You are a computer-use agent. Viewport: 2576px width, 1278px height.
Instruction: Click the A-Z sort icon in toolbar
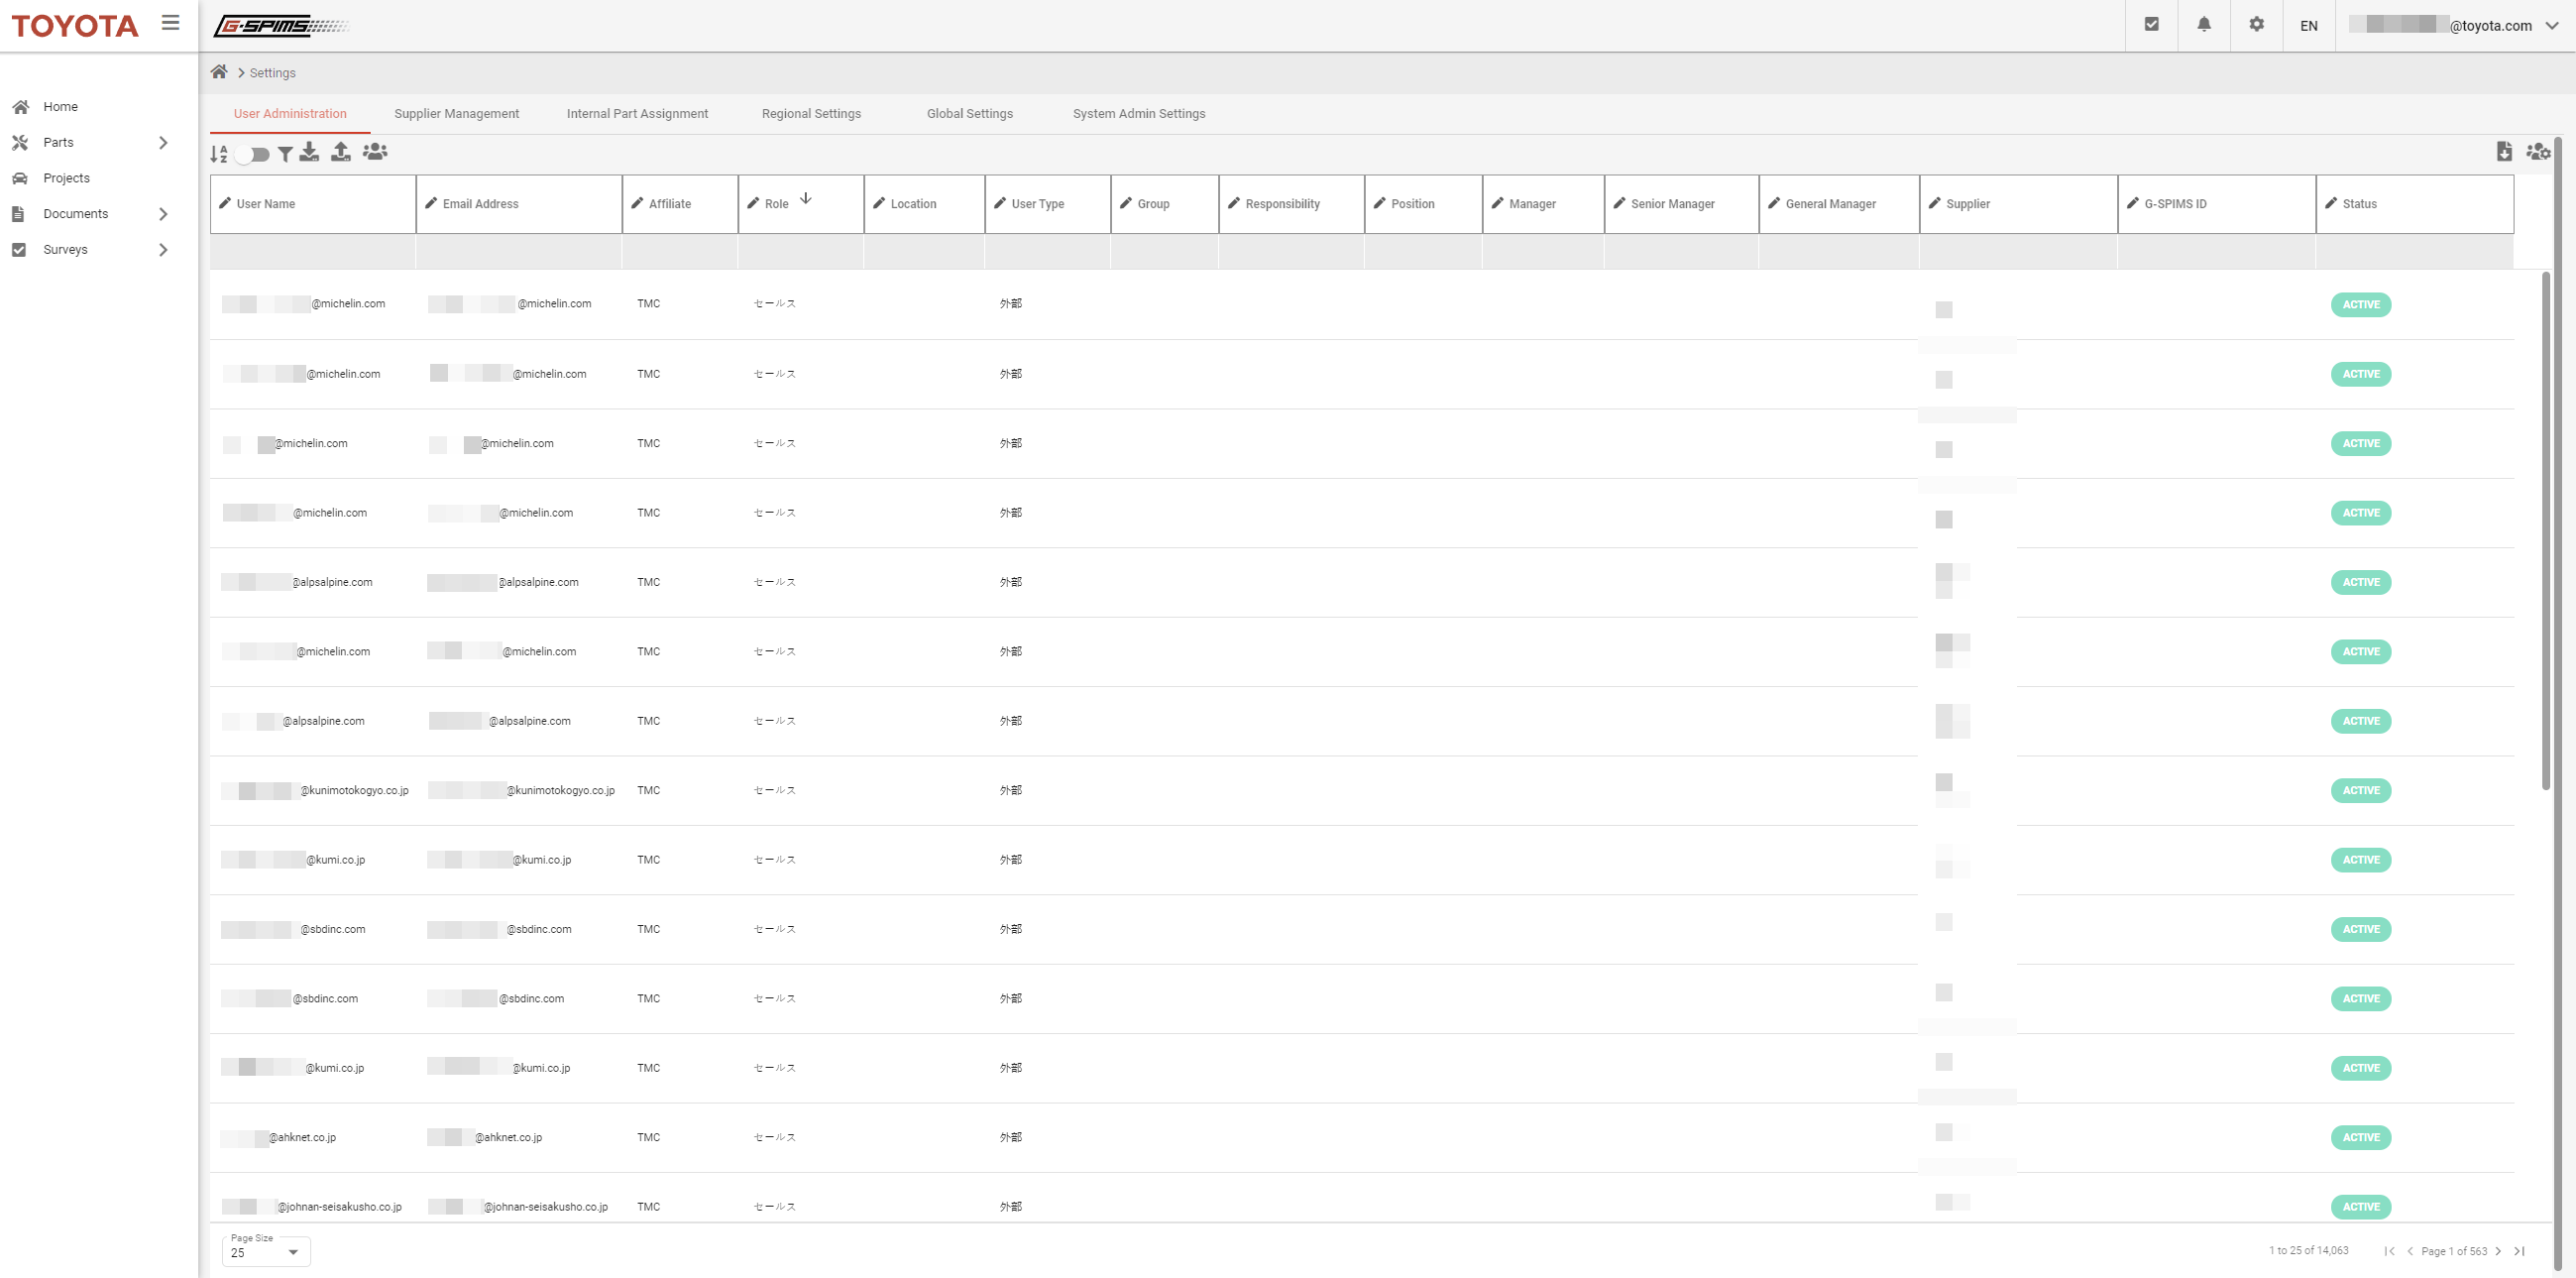click(218, 153)
